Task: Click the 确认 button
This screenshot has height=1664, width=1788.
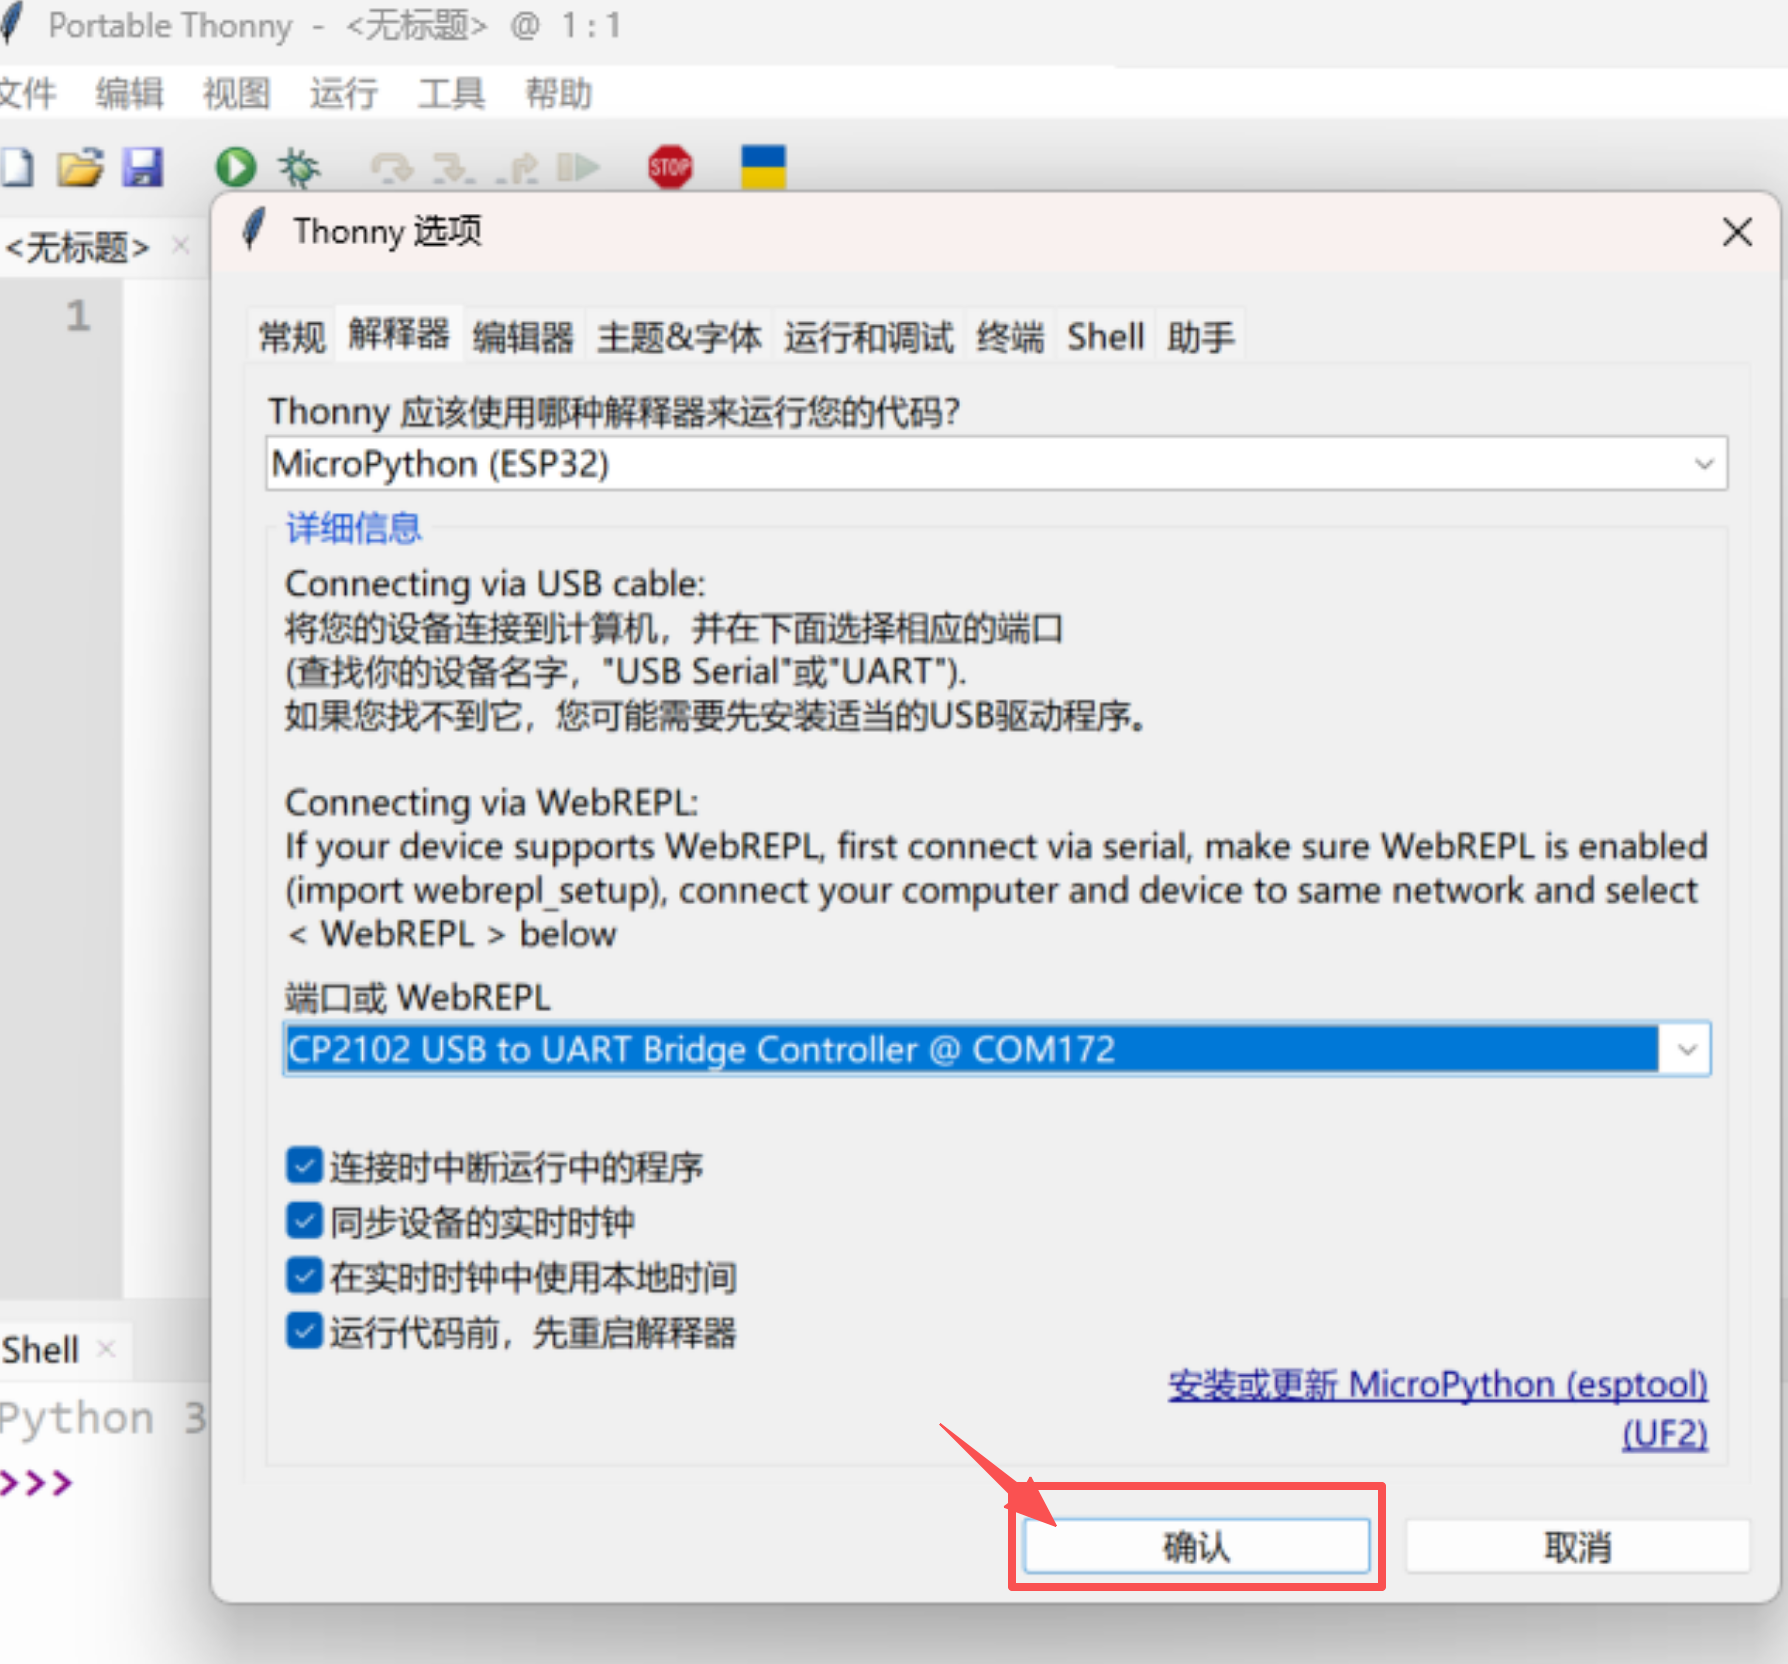Action: coord(1196,1547)
